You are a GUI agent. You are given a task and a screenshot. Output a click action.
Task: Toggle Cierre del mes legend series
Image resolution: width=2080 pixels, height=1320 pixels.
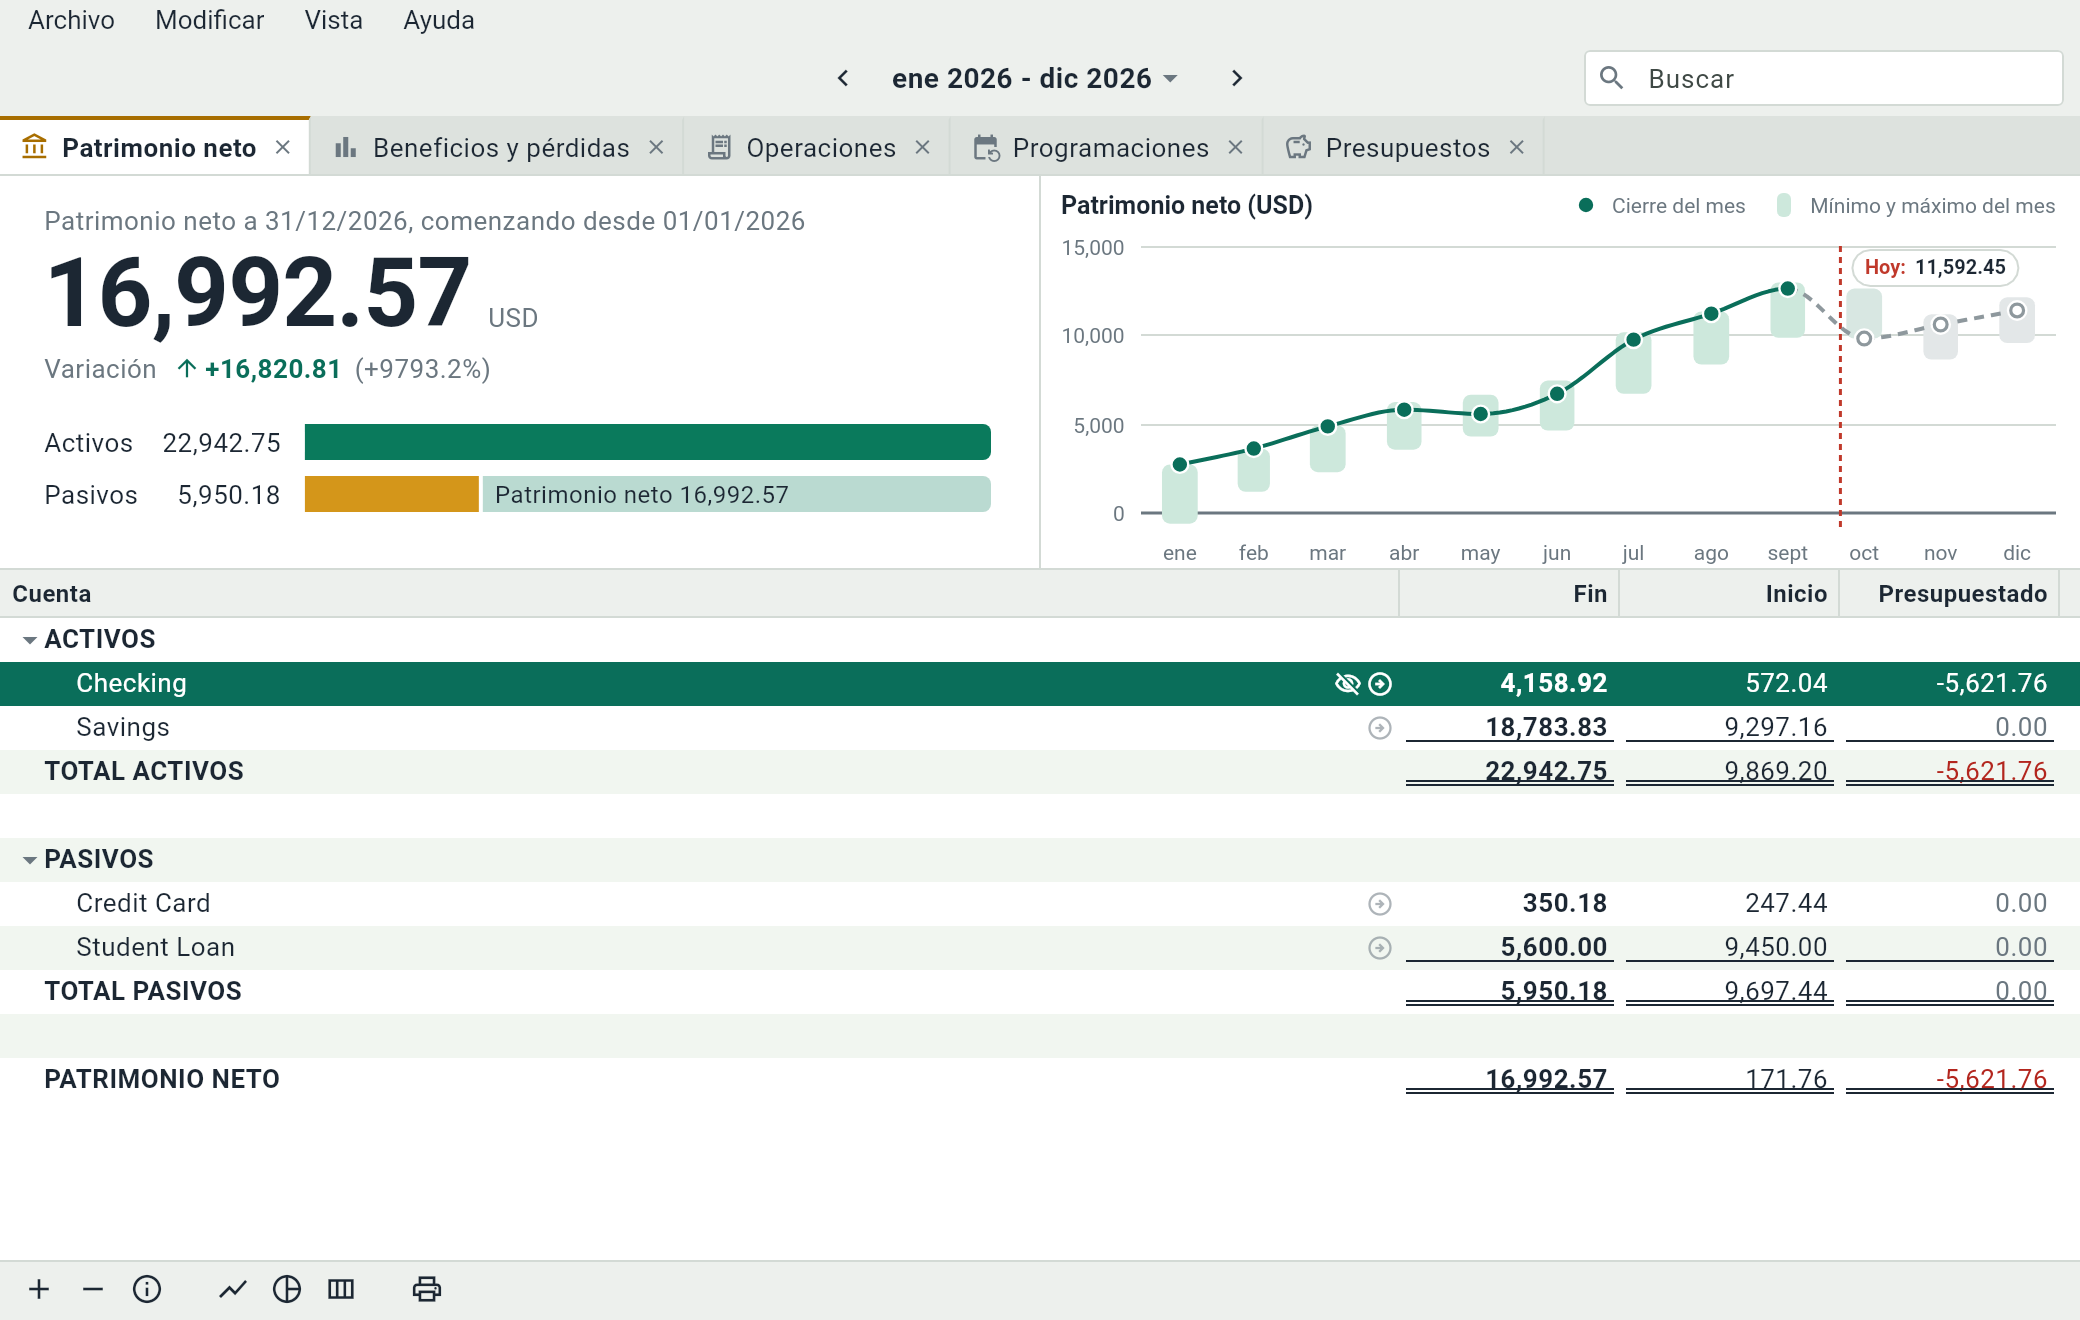(x=1661, y=206)
